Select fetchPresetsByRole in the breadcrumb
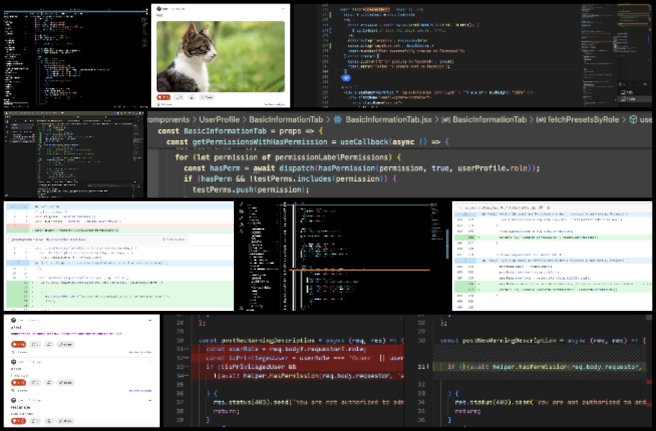 tap(583, 120)
